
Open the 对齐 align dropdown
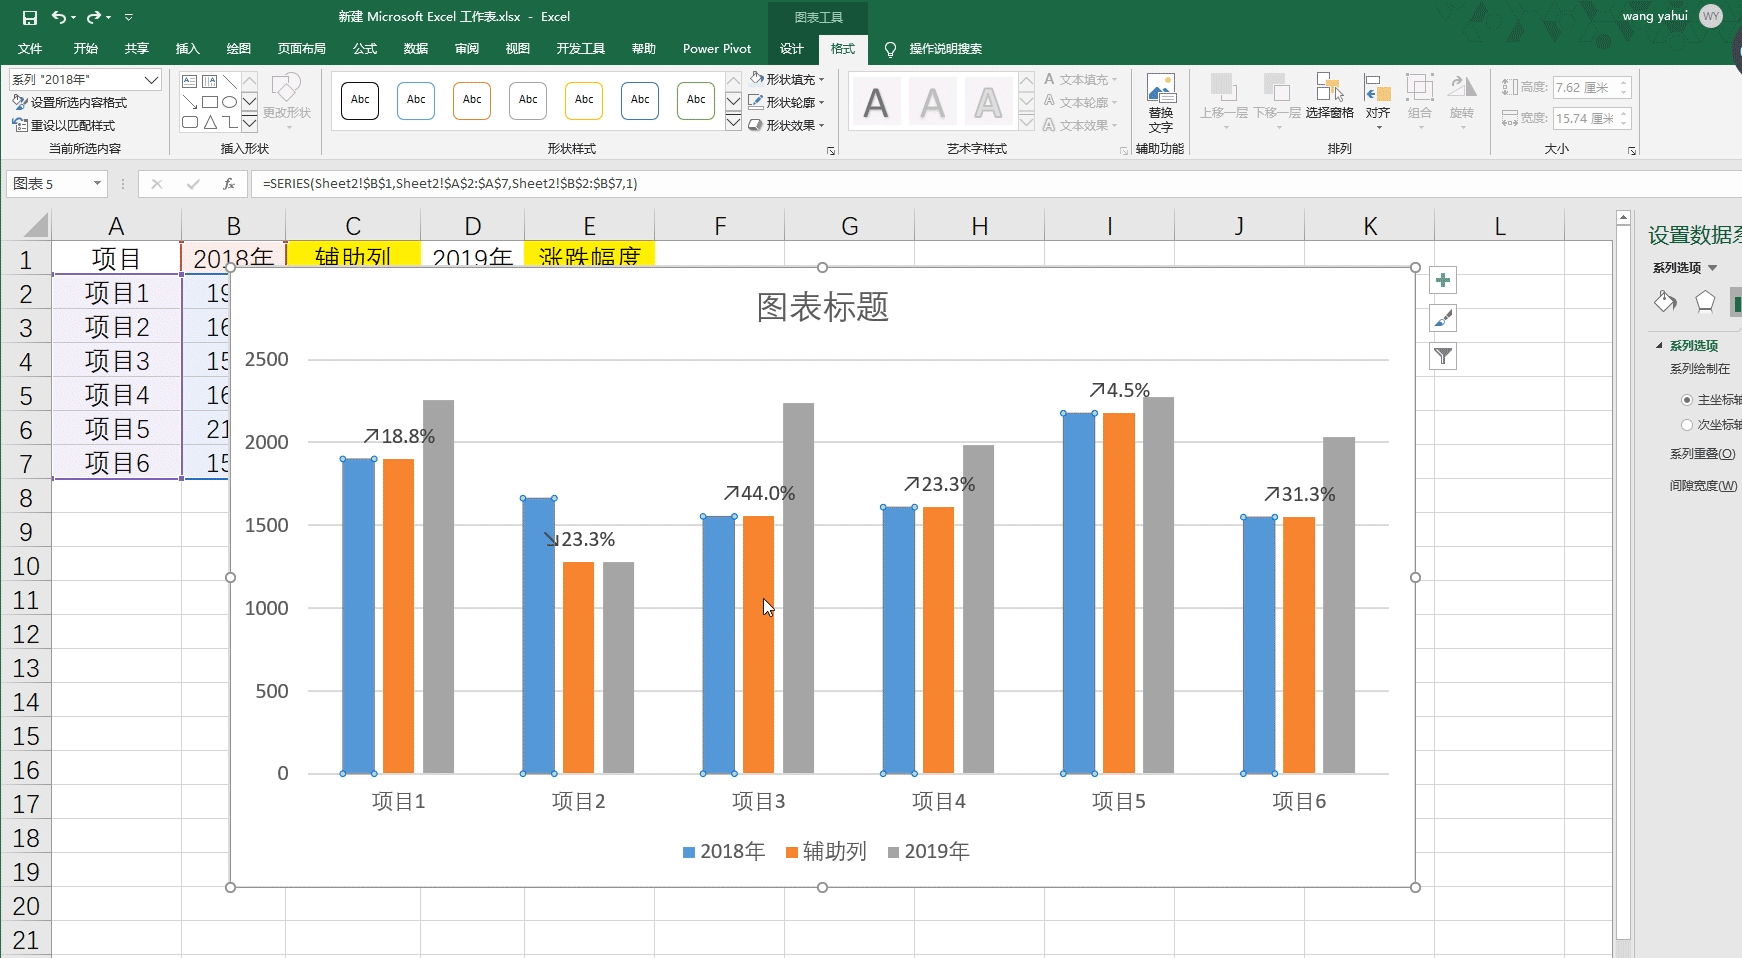(x=1378, y=101)
